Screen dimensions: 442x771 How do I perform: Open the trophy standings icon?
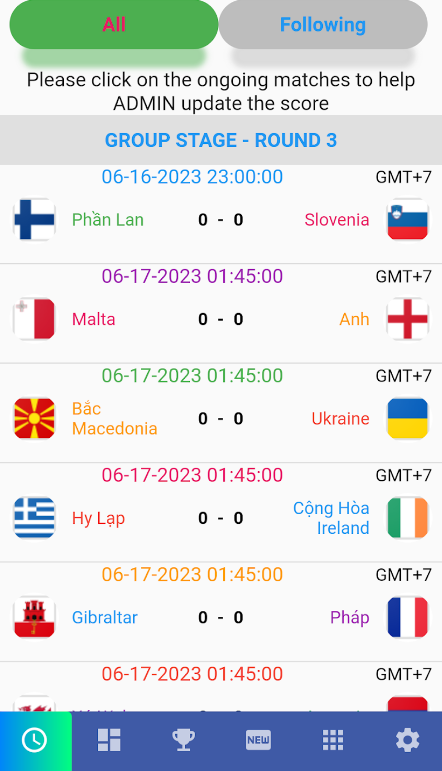(183, 740)
